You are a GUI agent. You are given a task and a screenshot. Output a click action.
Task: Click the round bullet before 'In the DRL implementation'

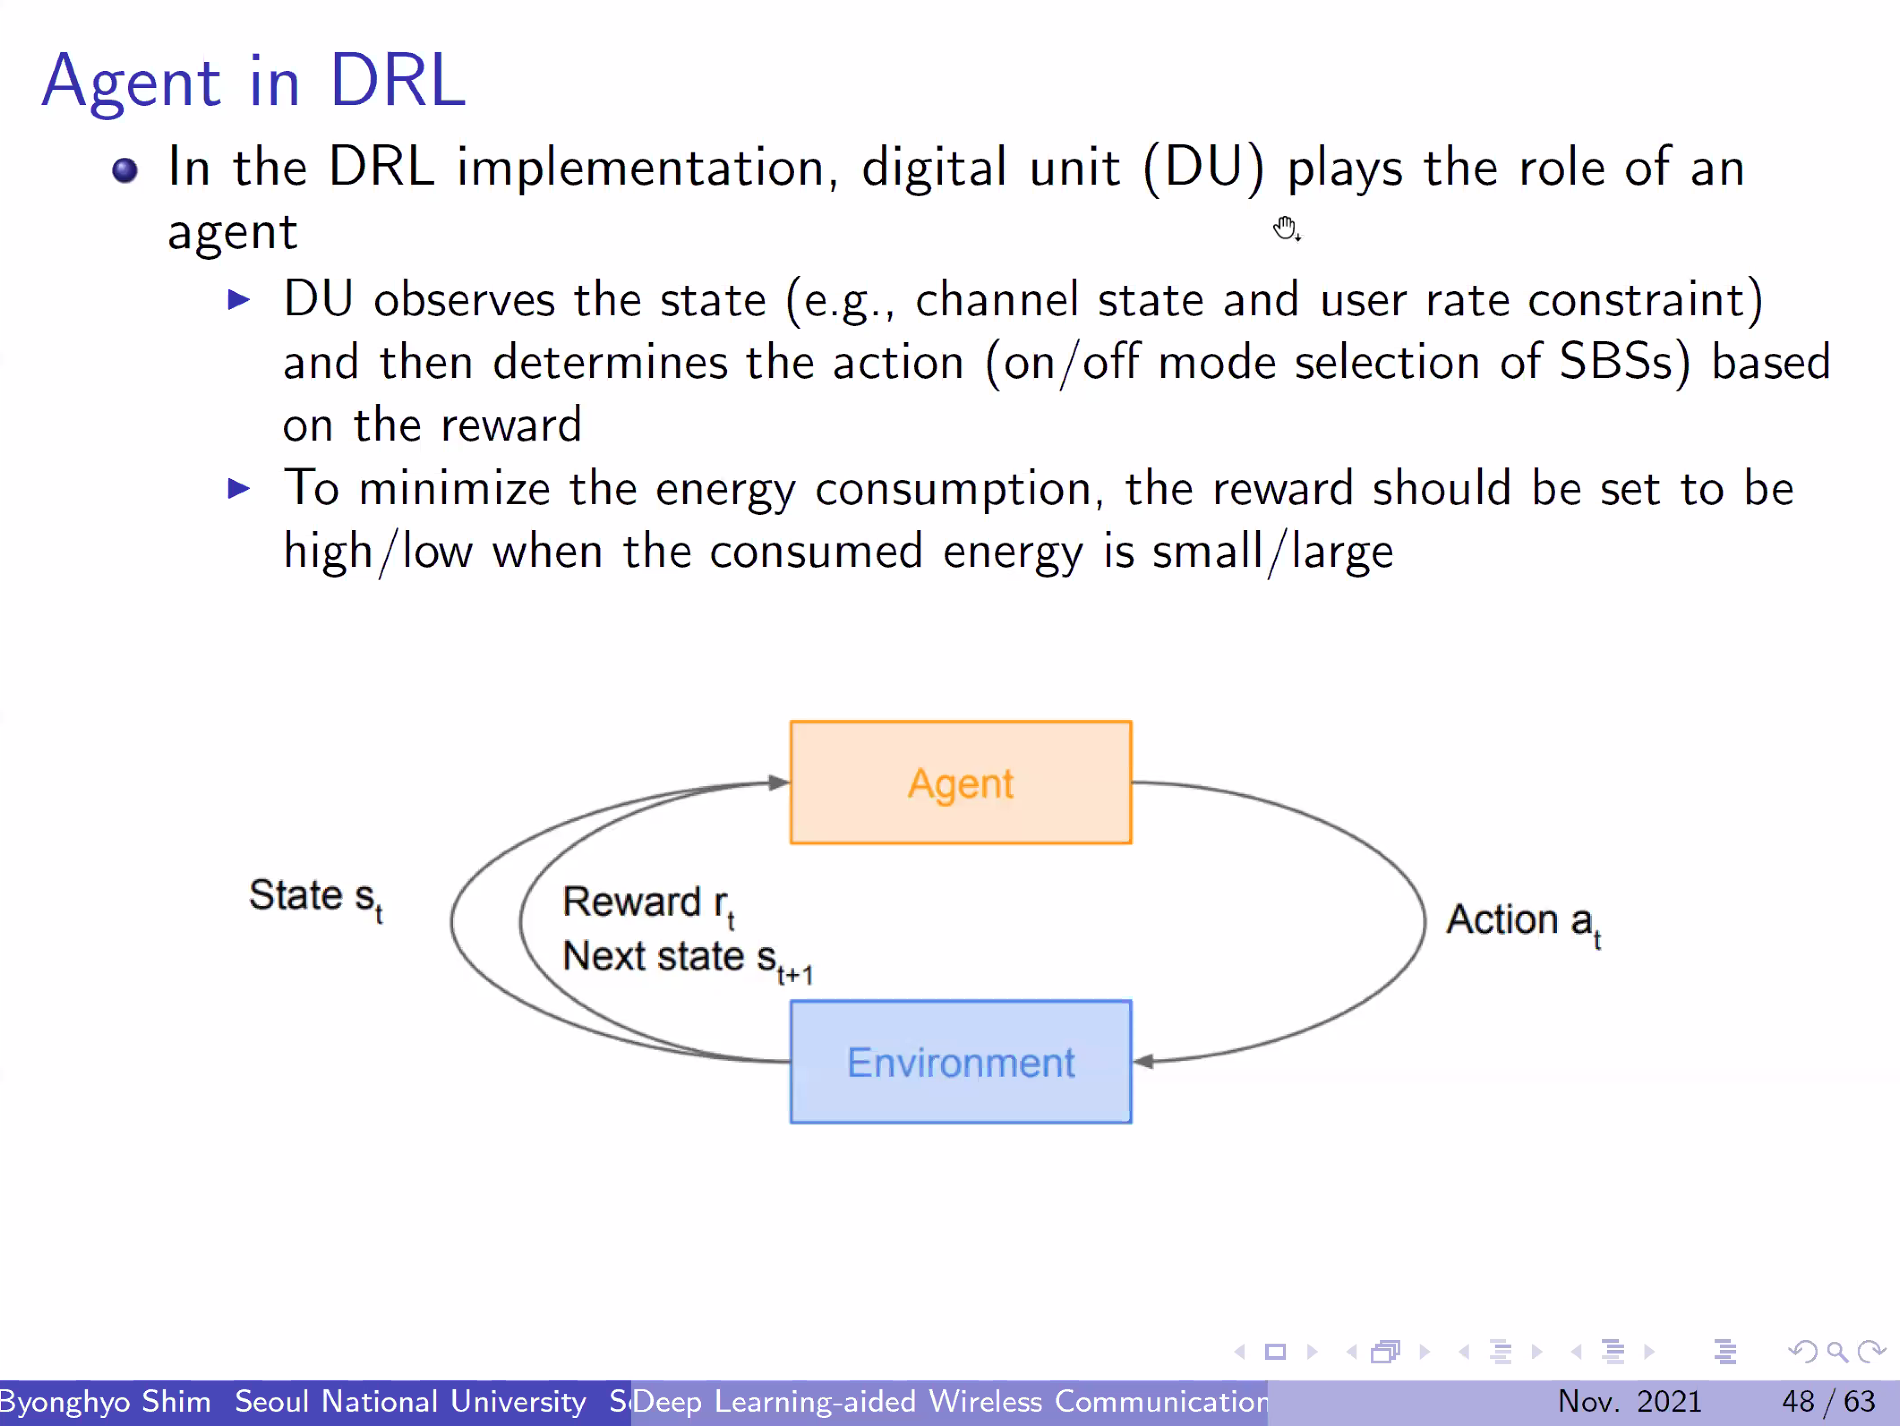click(x=125, y=171)
